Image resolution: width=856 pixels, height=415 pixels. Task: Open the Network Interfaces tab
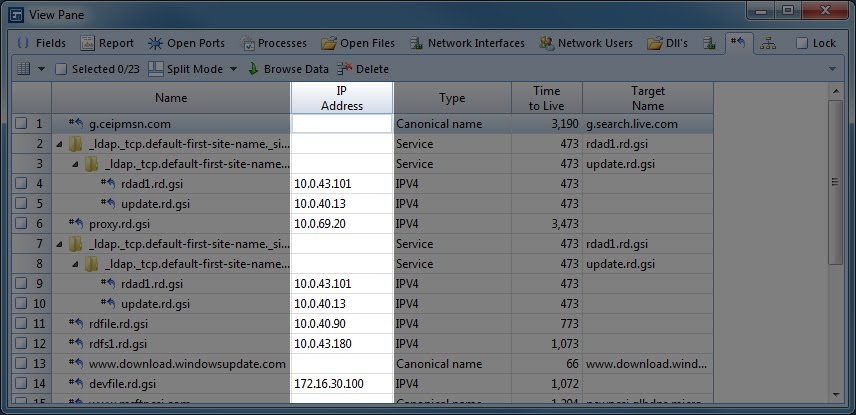[467, 43]
